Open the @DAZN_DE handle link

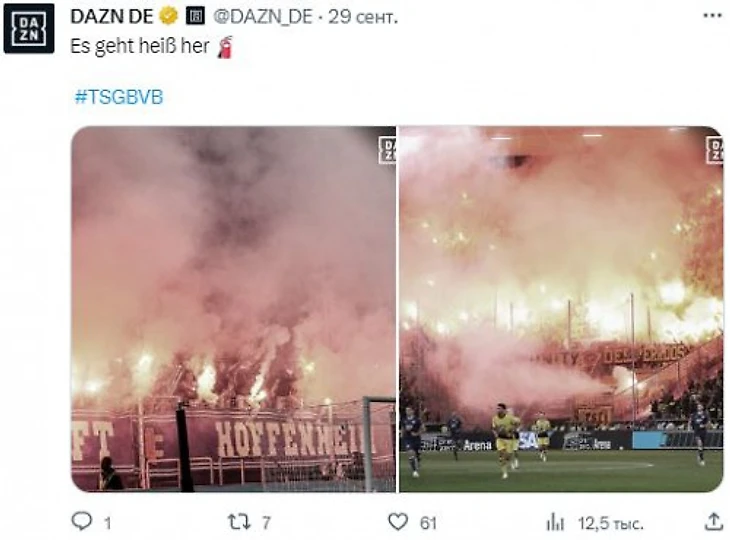(x=263, y=17)
